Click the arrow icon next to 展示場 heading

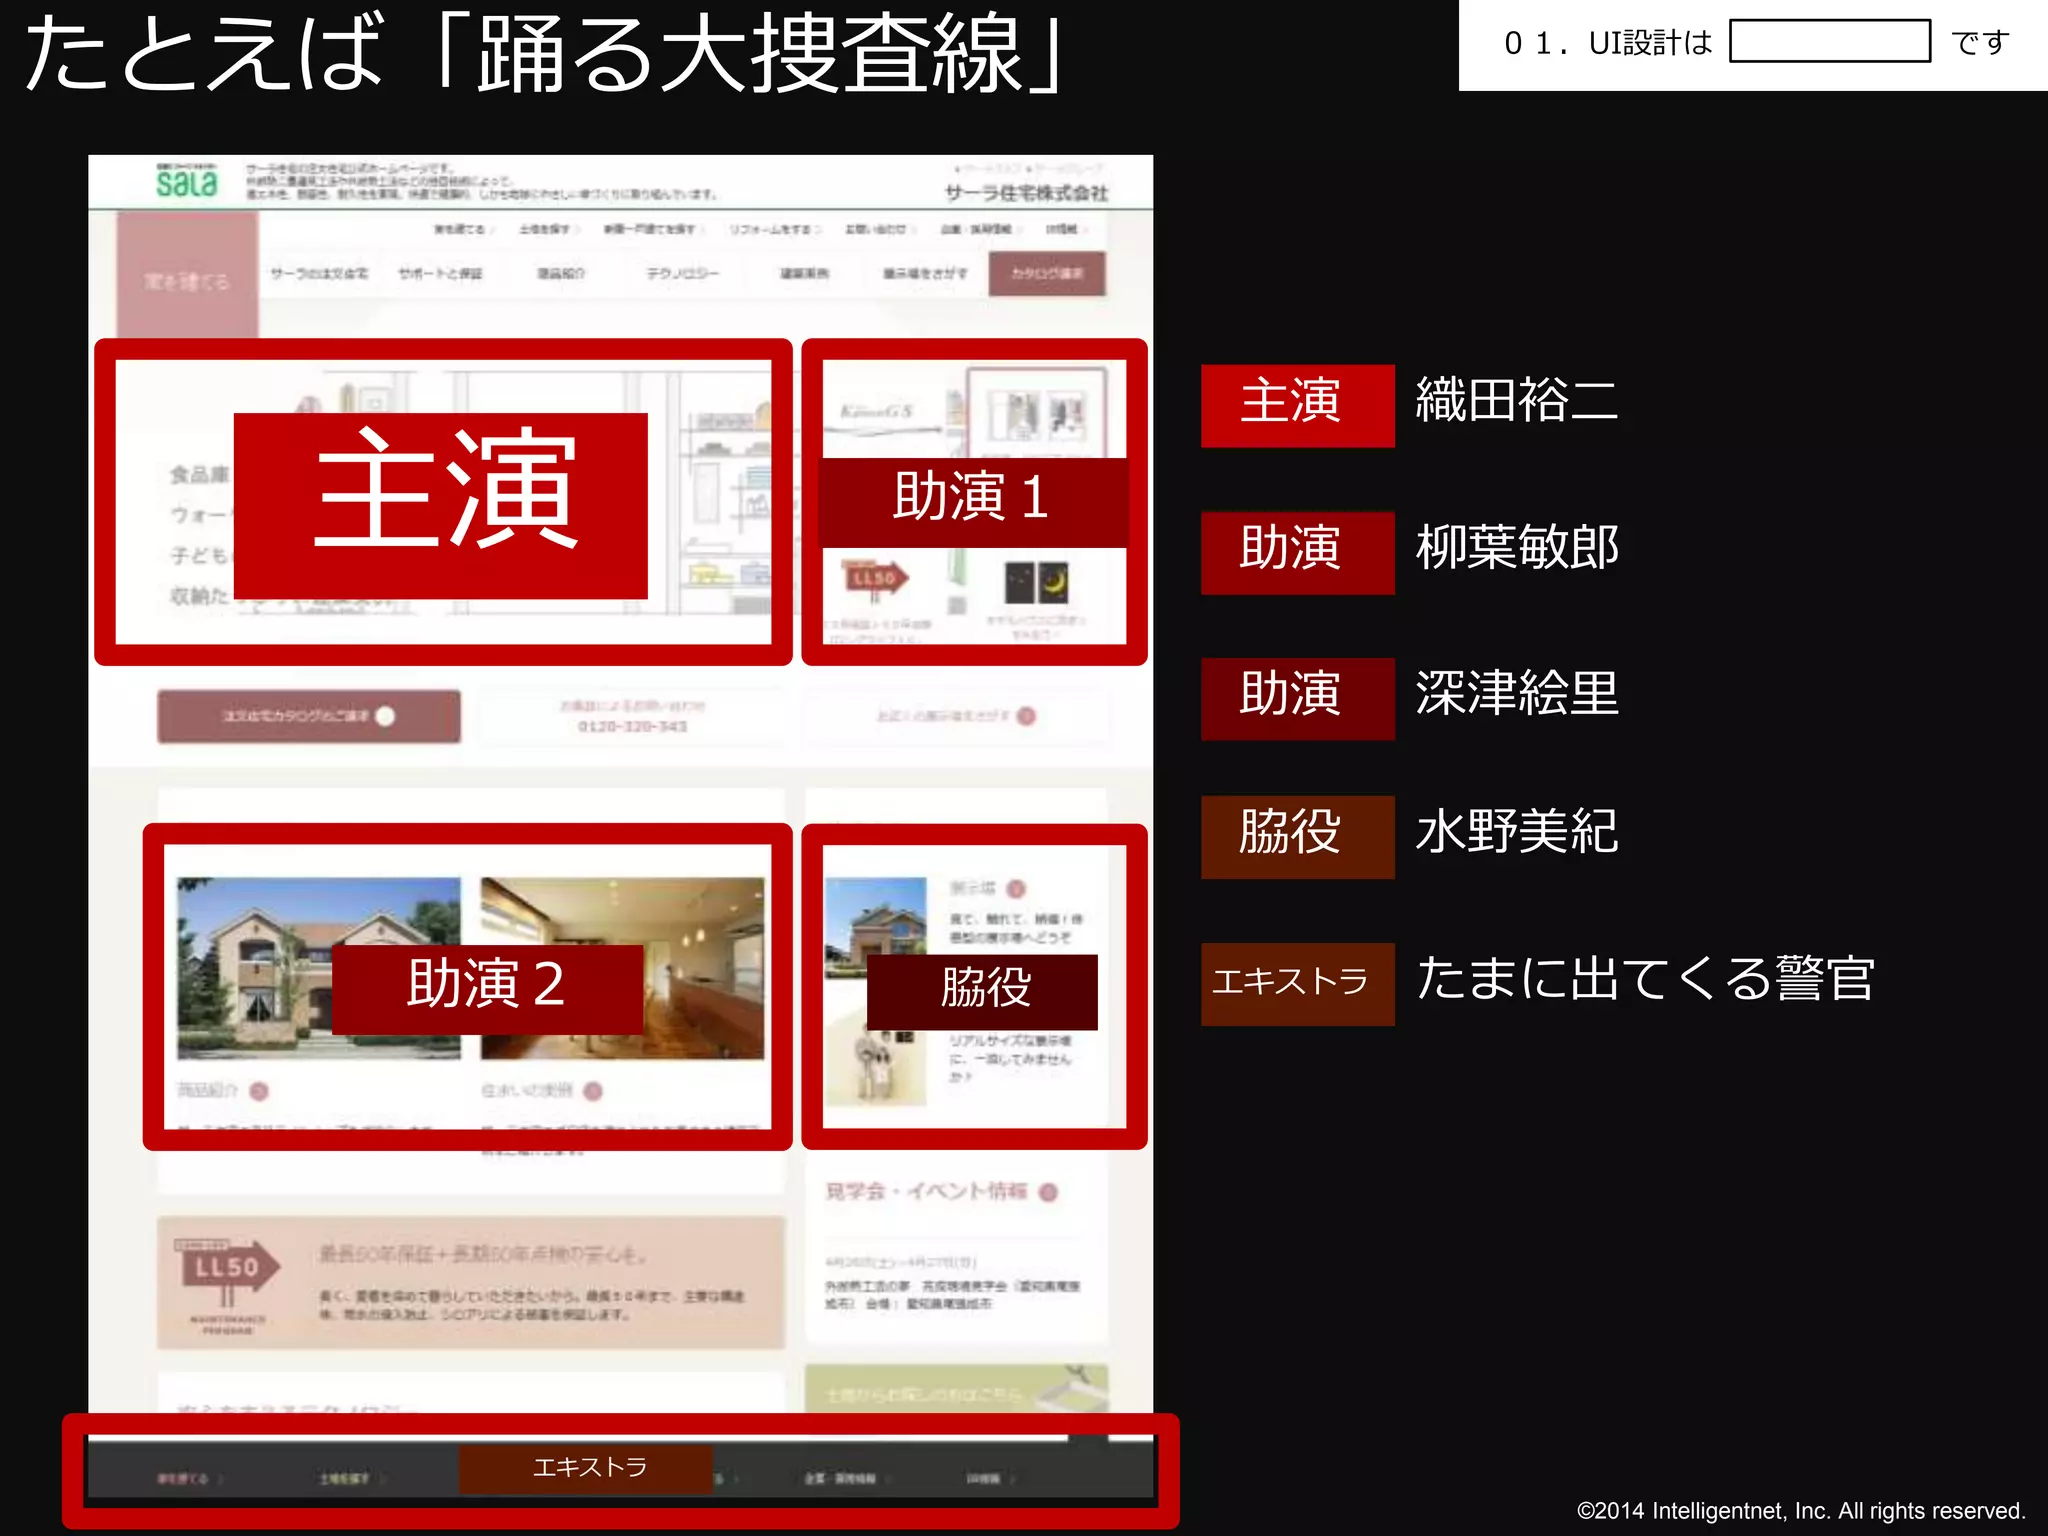(1016, 888)
